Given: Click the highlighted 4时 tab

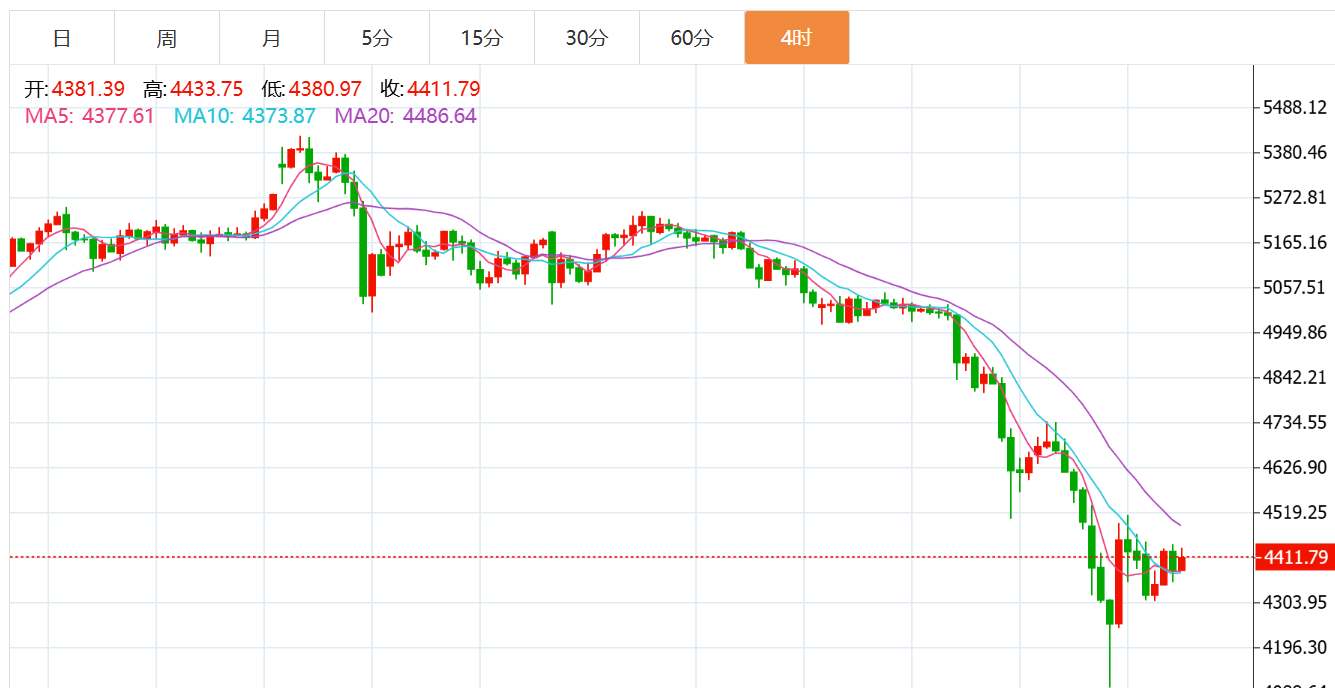Looking at the screenshot, I should click(797, 38).
